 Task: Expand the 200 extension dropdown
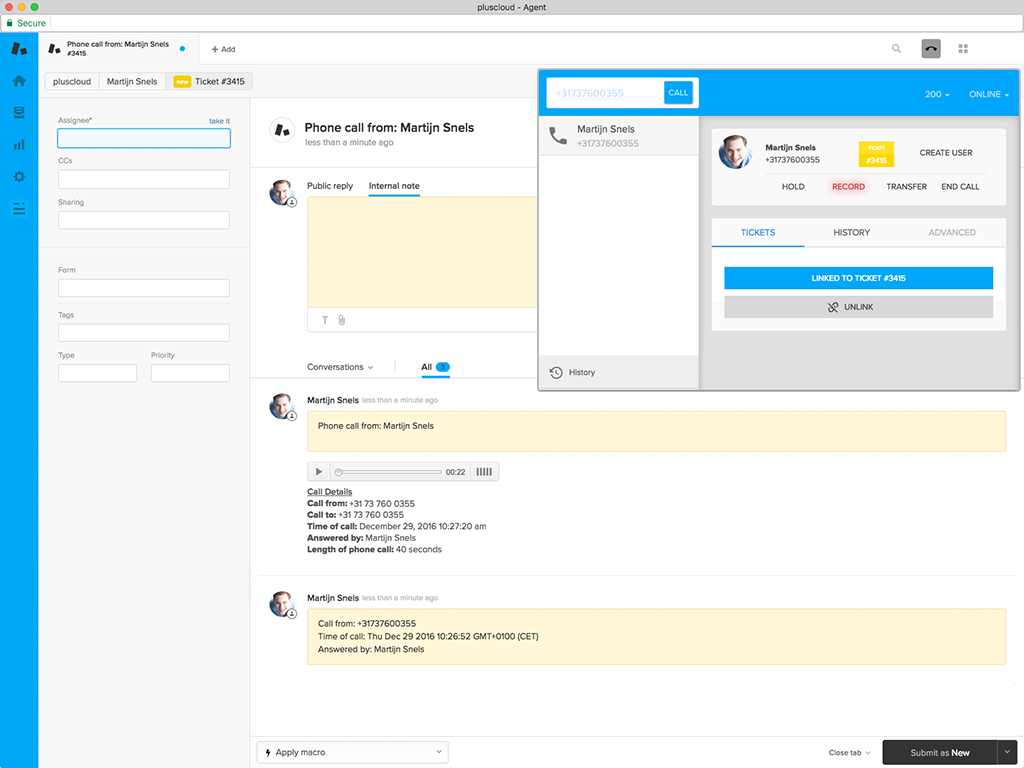tap(936, 93)
